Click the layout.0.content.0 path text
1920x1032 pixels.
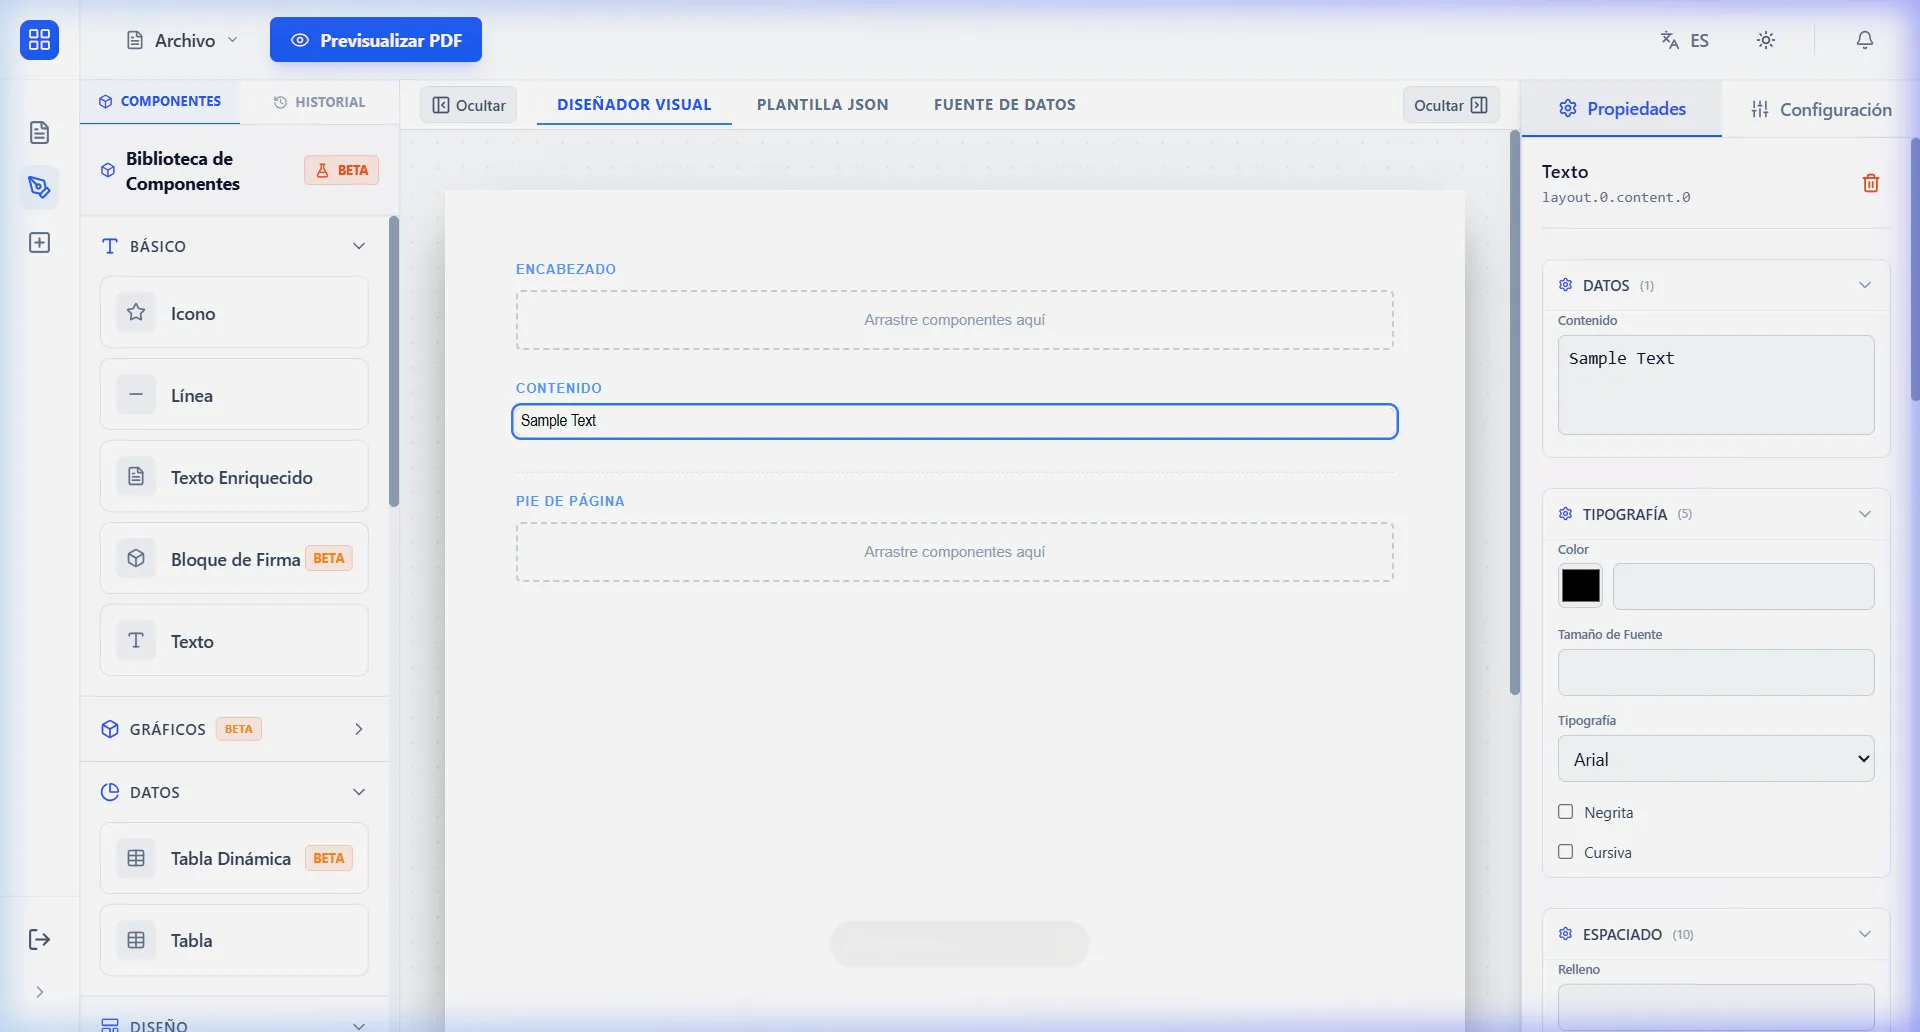point(1616,198)
